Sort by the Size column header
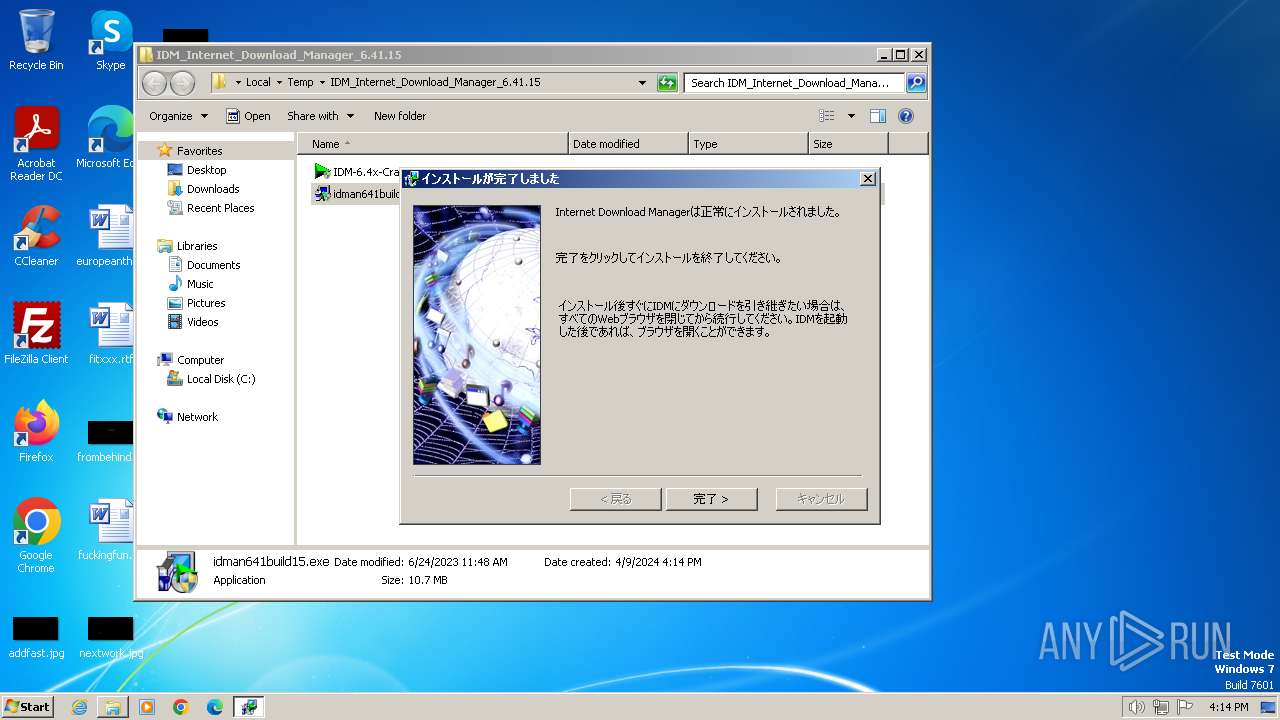1280x720 pixels. pos(848,144)
